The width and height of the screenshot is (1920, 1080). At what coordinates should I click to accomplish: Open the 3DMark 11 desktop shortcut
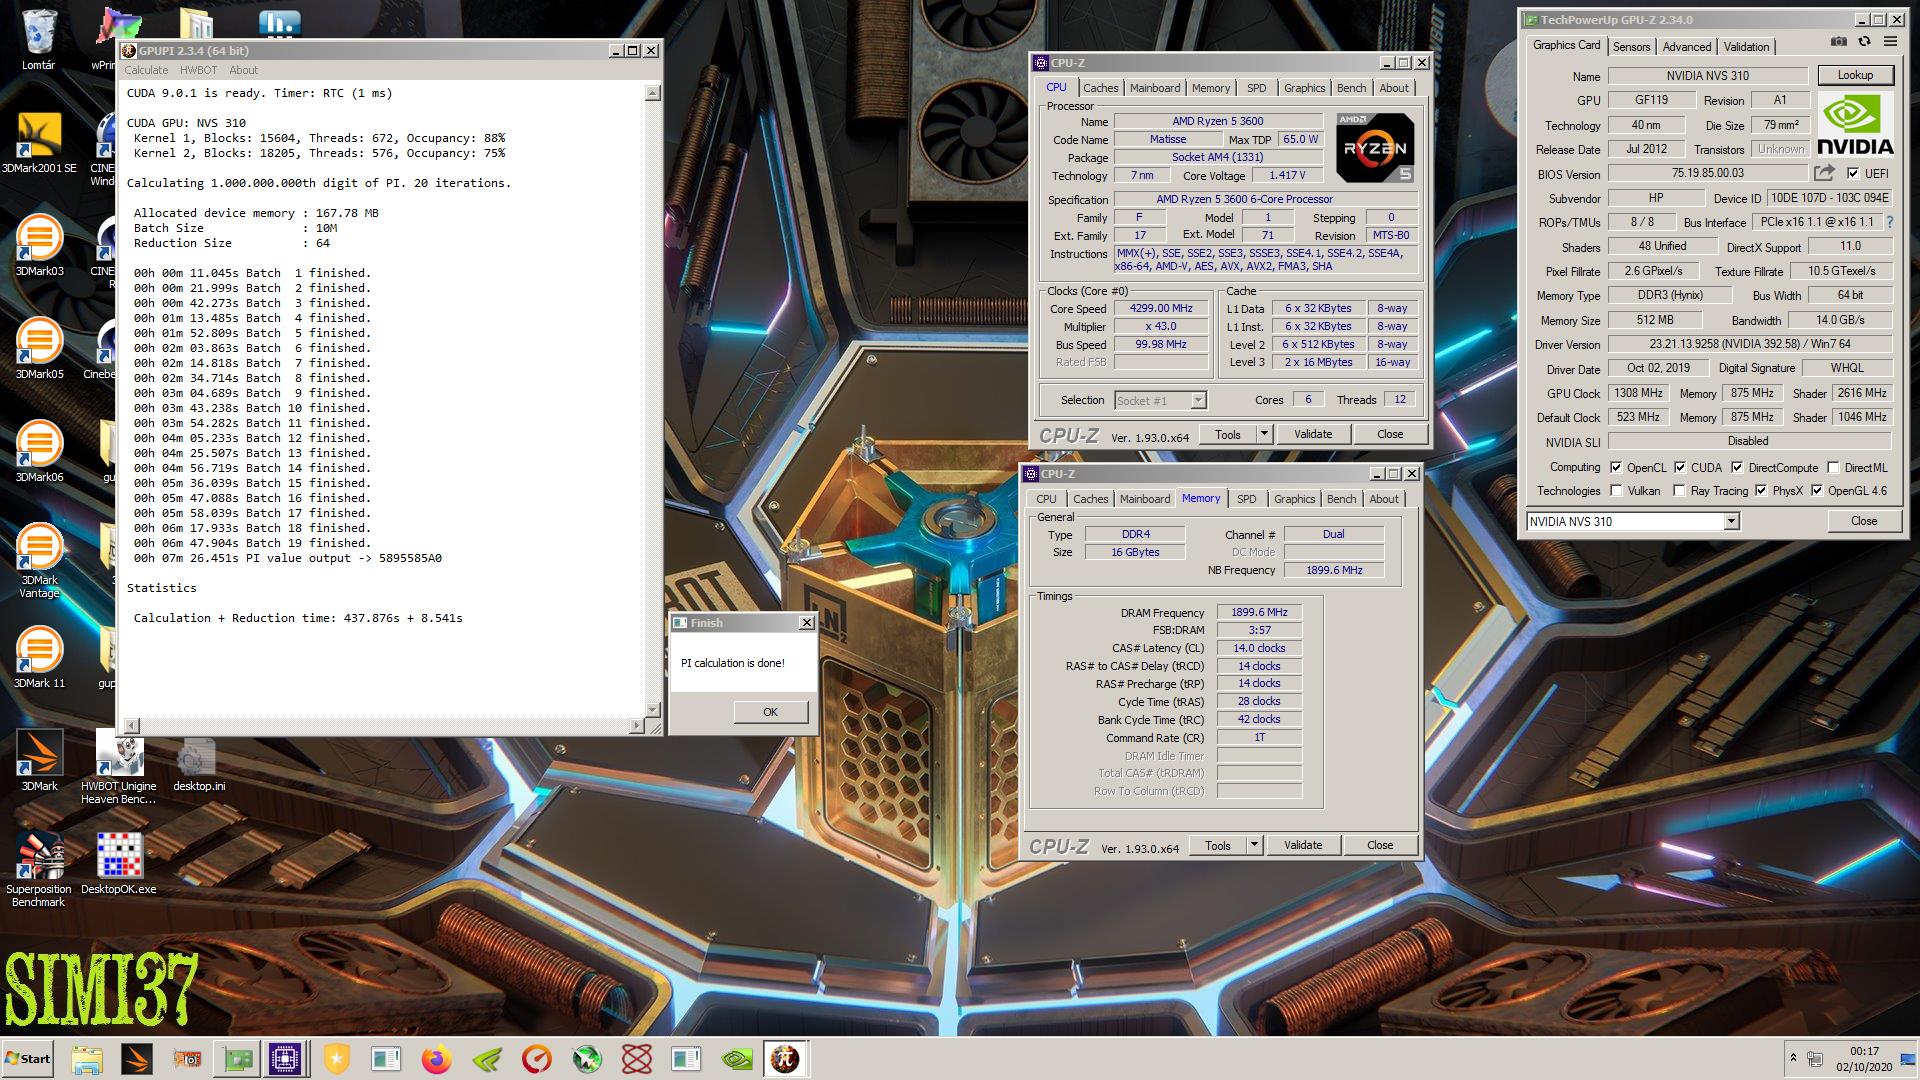pos(39,658)
